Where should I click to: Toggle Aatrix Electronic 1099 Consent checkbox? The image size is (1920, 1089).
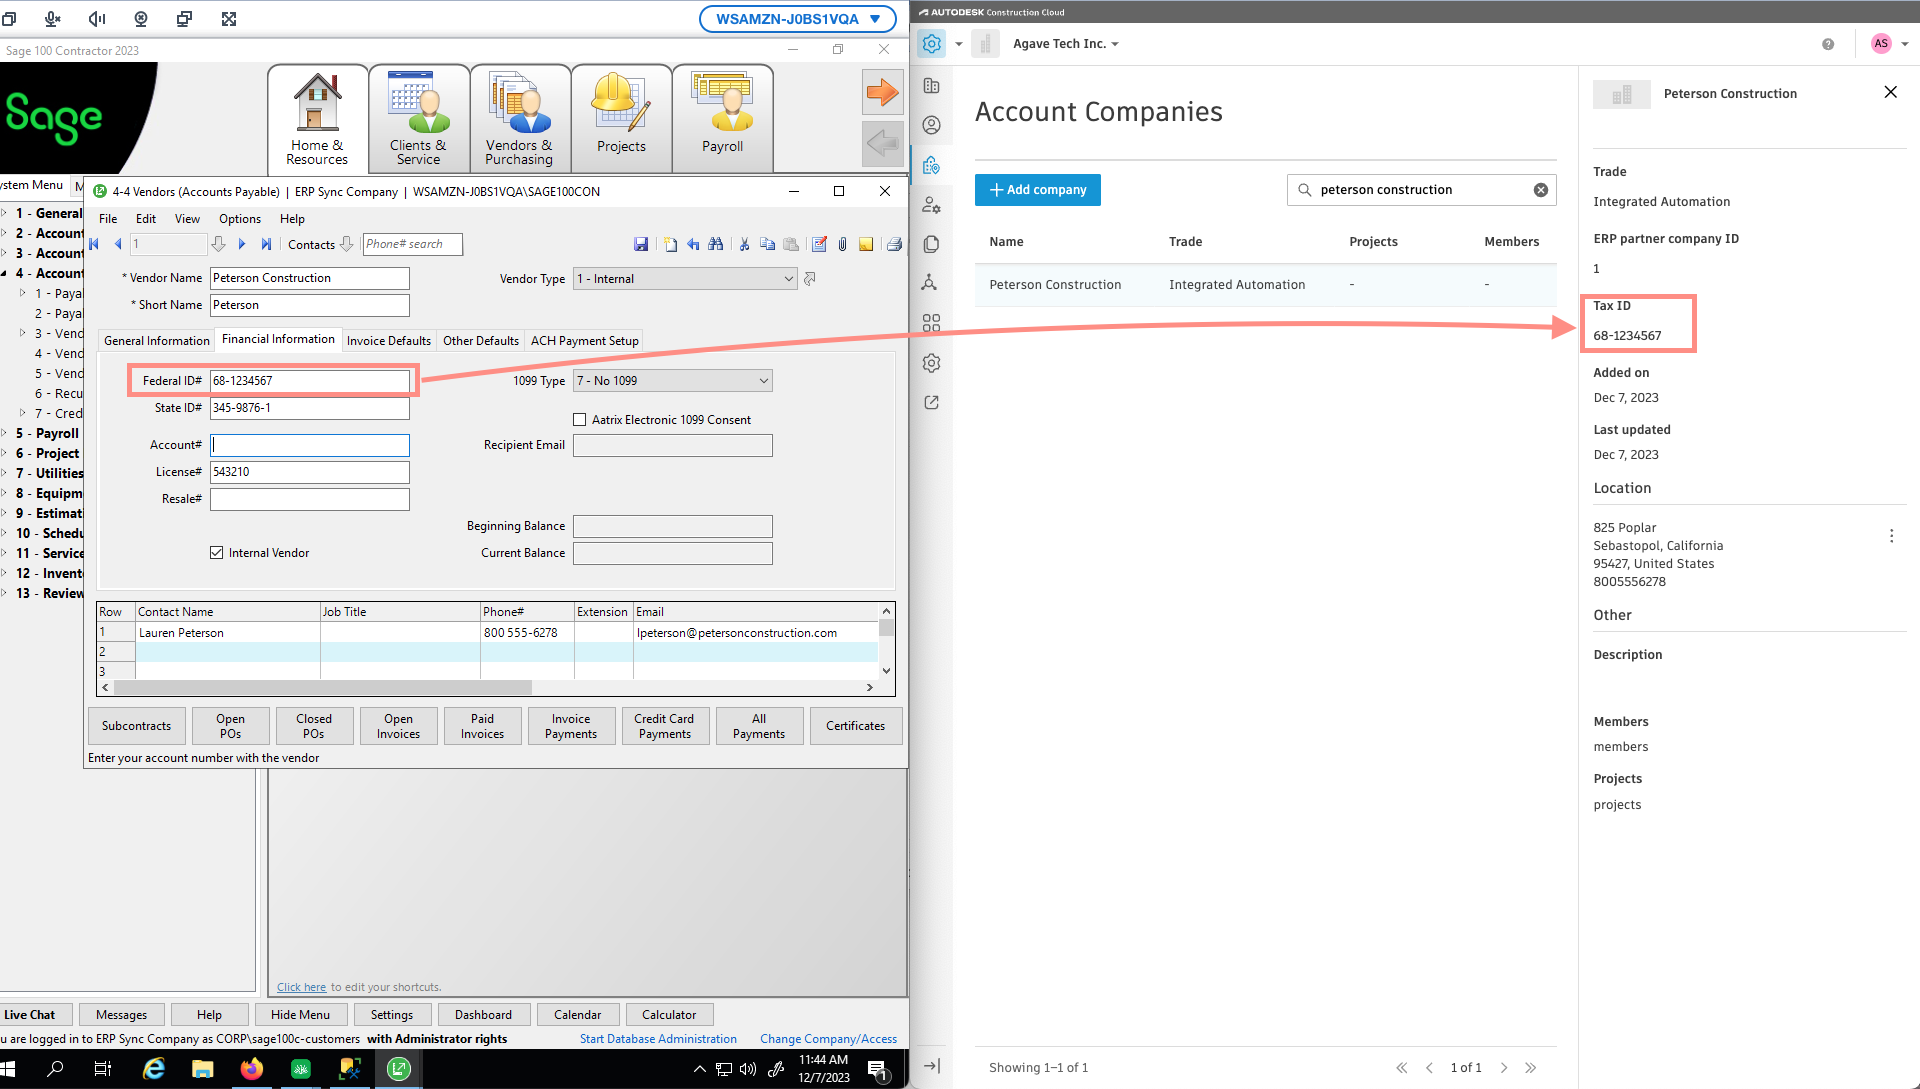coord(580,420)
